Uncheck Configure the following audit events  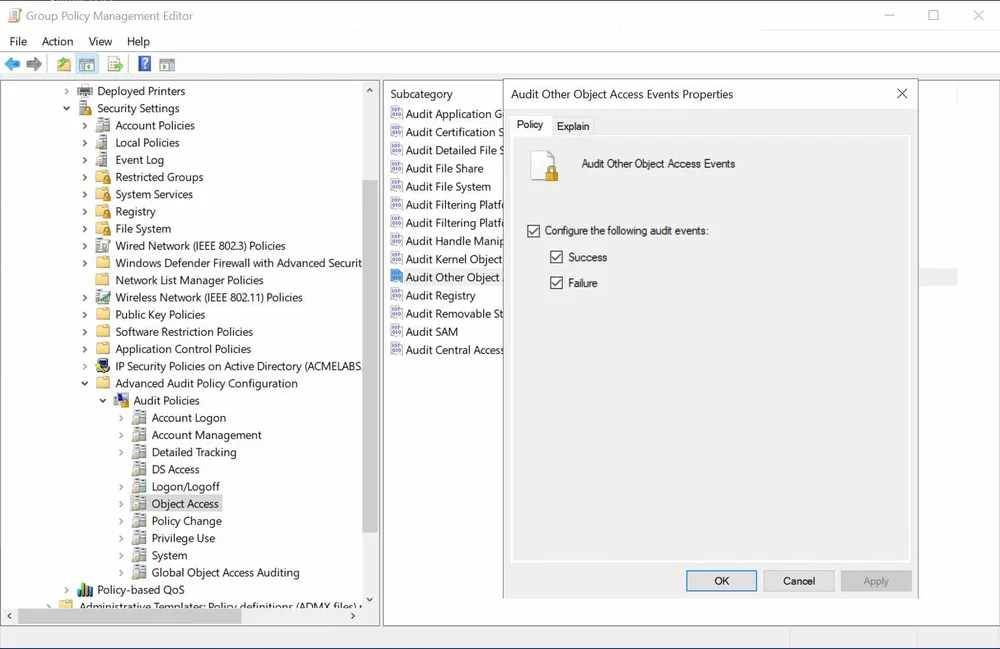coord(534,231)
